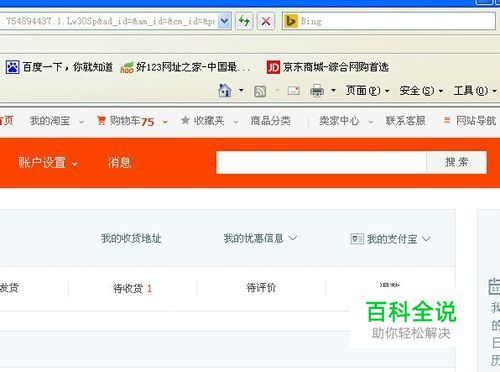500x372 pixels.
Task: Open 好123网址之家 favorites link
Action: tap(193, 67)
